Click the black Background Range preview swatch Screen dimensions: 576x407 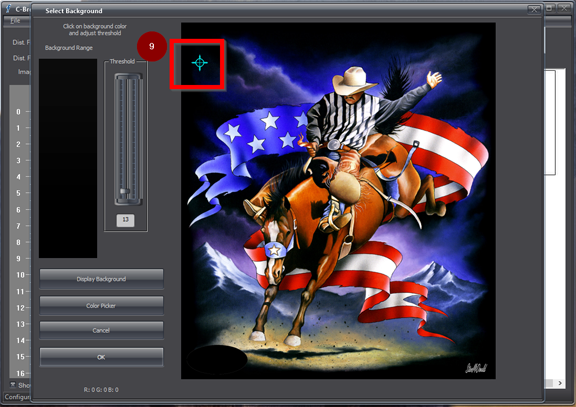point(68,158)
